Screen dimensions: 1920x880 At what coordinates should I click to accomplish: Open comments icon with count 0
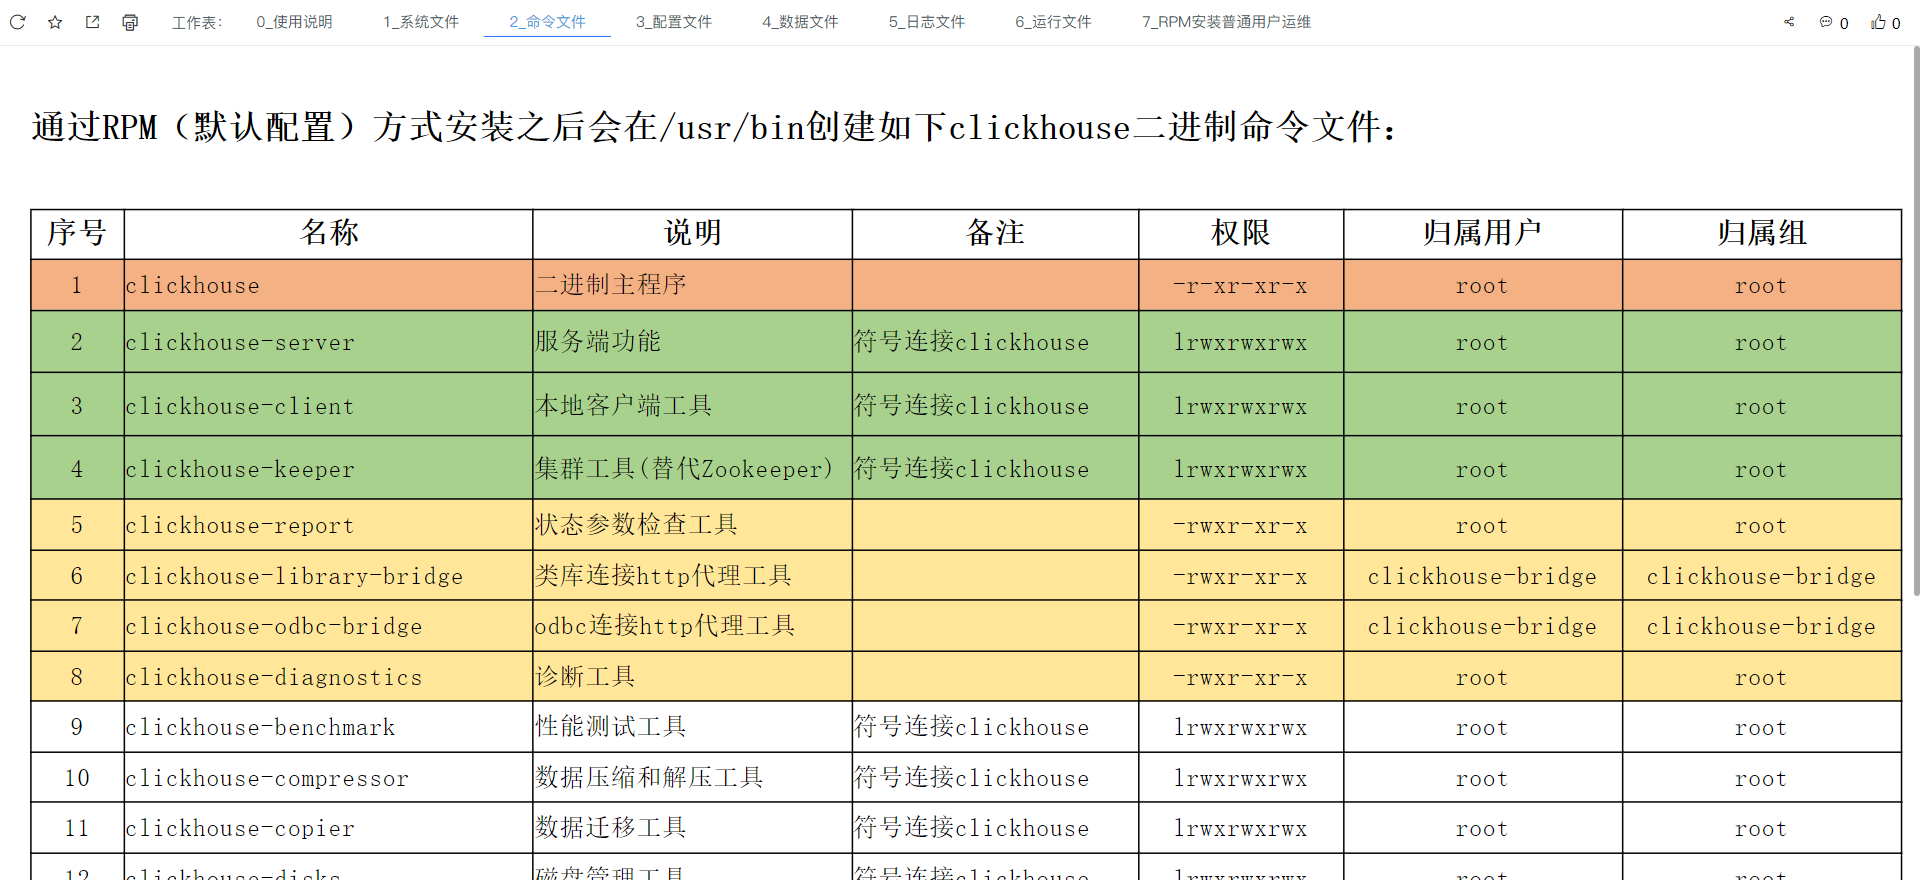1833,22
